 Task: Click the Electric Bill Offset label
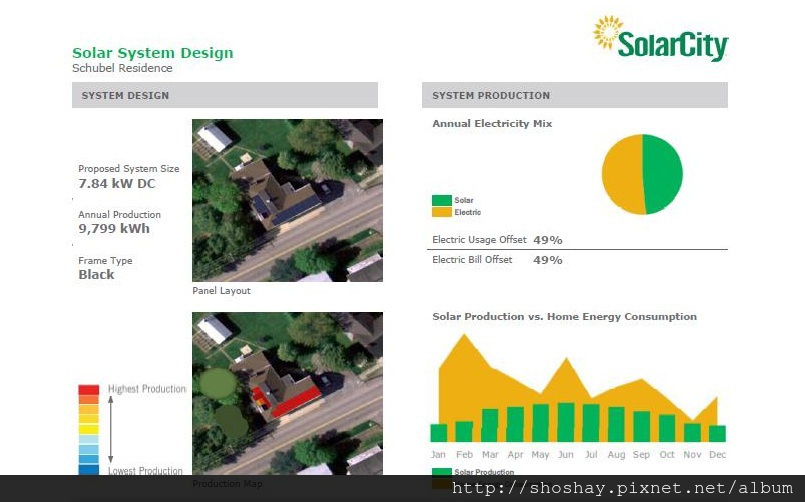472,260
